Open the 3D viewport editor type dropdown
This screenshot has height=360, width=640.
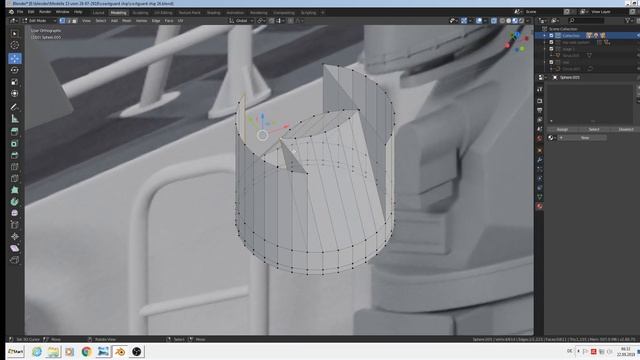(x=13, y=20)
